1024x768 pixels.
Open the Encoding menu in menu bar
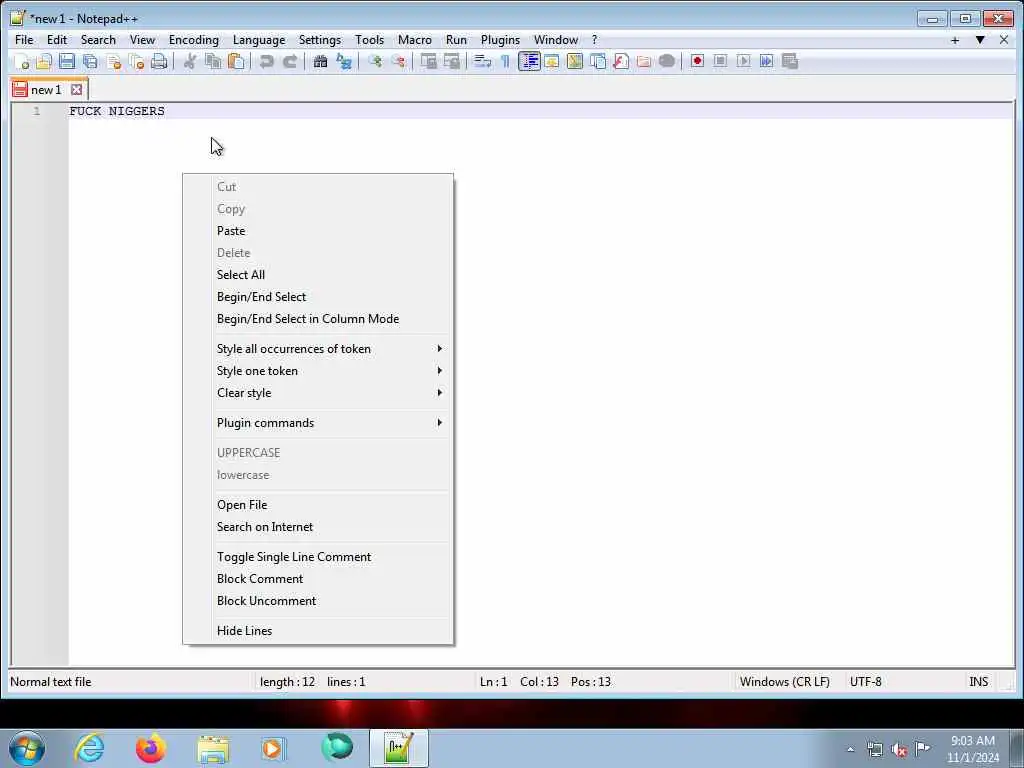[193, 40]
